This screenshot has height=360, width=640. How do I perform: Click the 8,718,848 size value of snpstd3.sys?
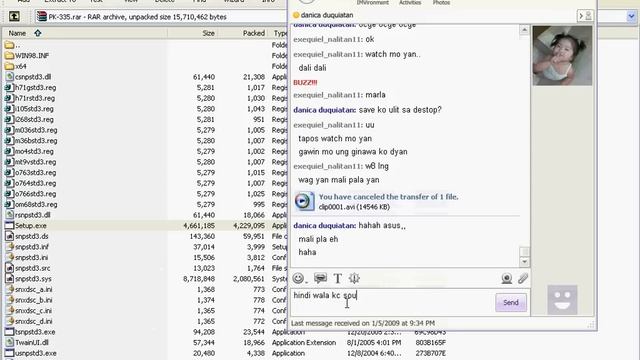tap(199, 278)
